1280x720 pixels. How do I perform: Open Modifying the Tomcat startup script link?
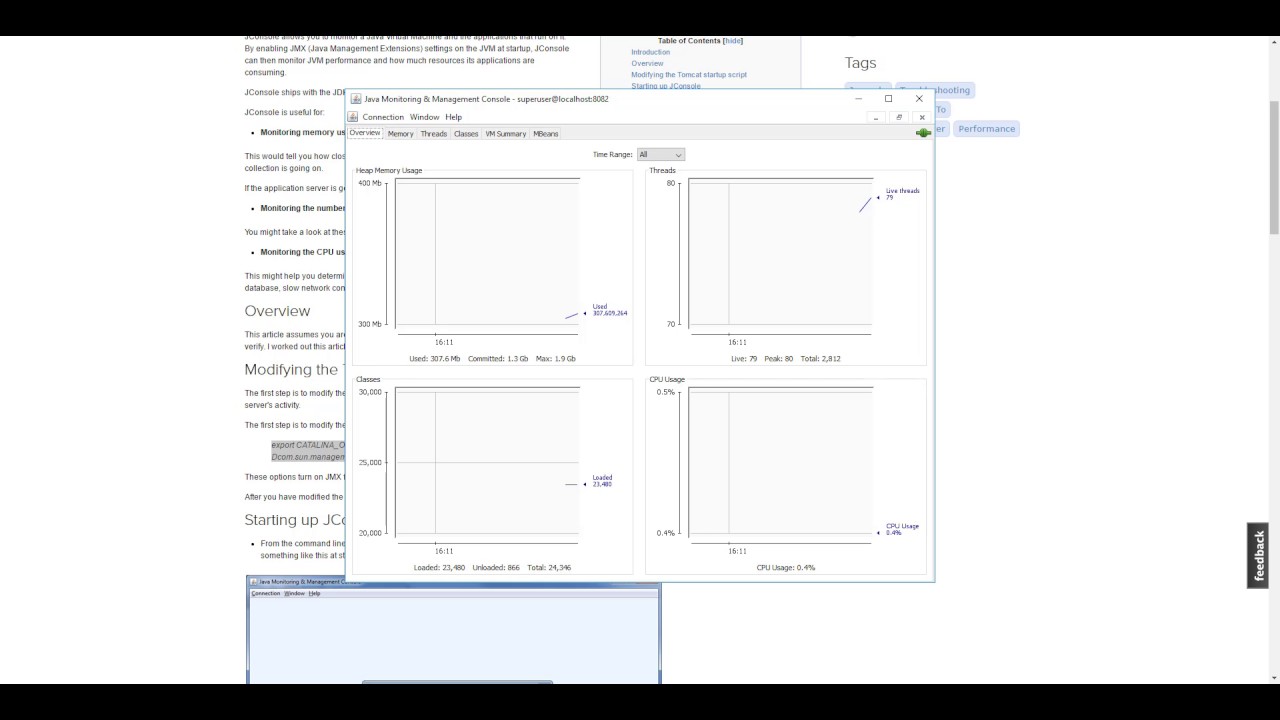(x=689, y=74)
